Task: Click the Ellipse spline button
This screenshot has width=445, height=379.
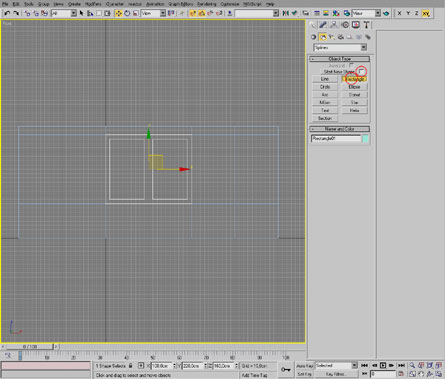Action: coord(354,87)
